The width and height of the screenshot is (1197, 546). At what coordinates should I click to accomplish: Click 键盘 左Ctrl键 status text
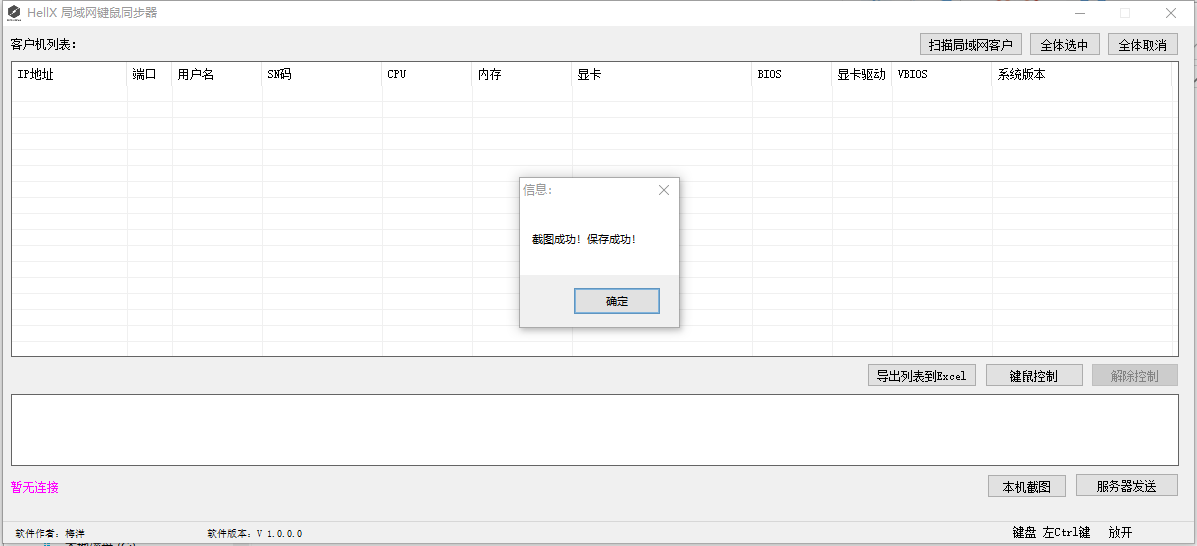1051,532
